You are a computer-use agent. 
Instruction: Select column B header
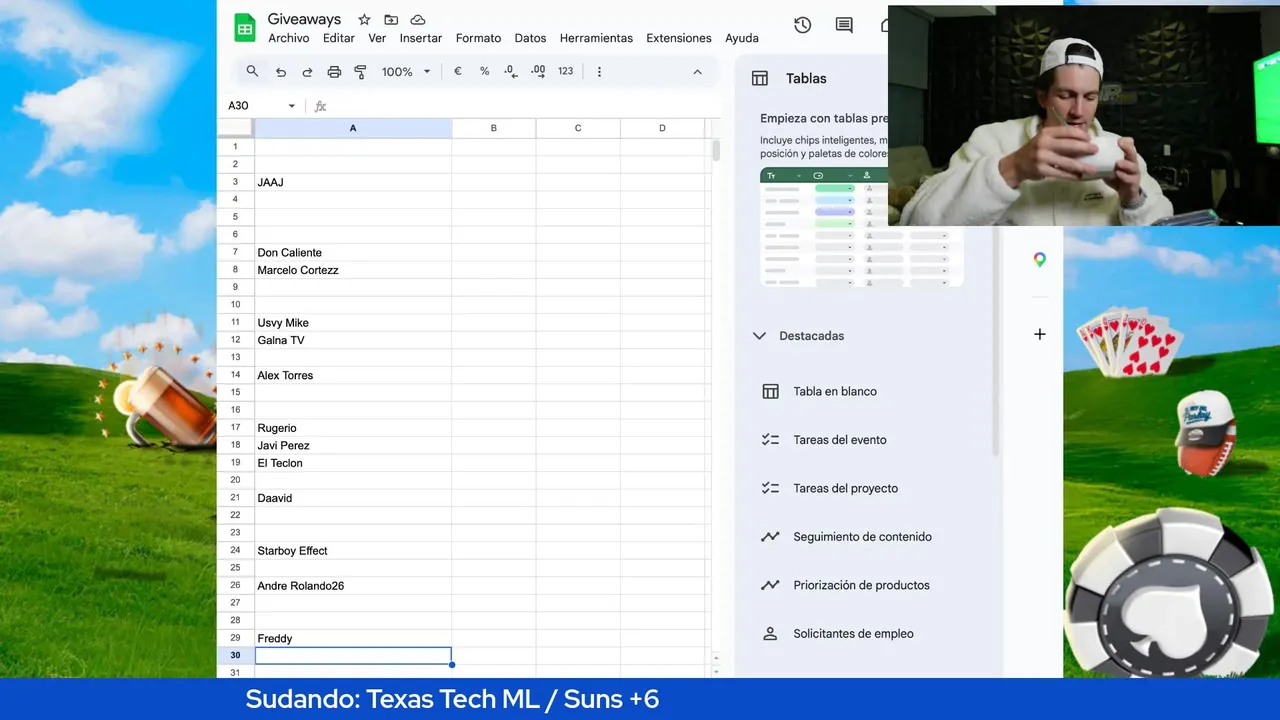pos(493,128)
